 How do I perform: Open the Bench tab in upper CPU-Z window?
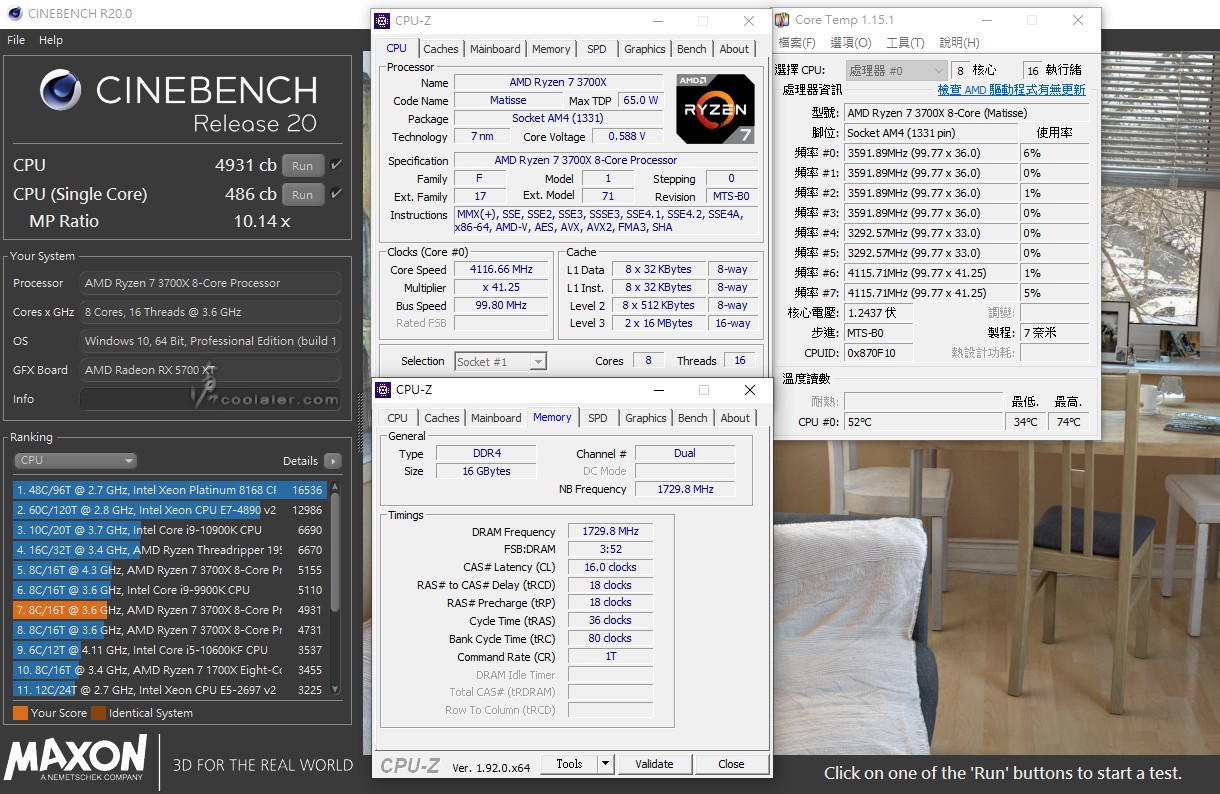pyautogui.click(x=692, y=49)
